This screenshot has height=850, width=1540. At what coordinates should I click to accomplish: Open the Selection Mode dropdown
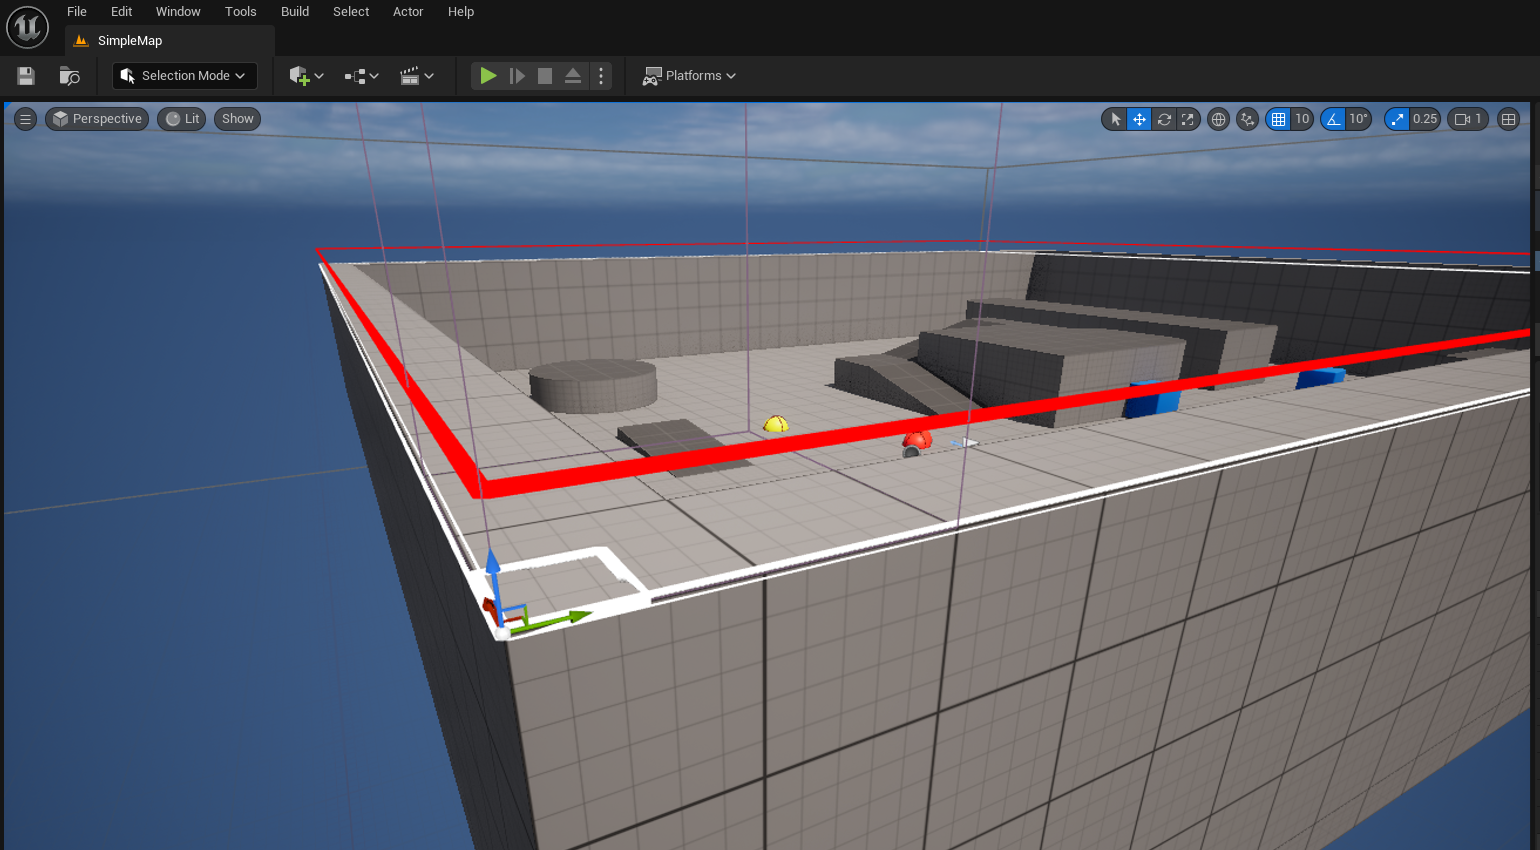(x=184, y=76)
